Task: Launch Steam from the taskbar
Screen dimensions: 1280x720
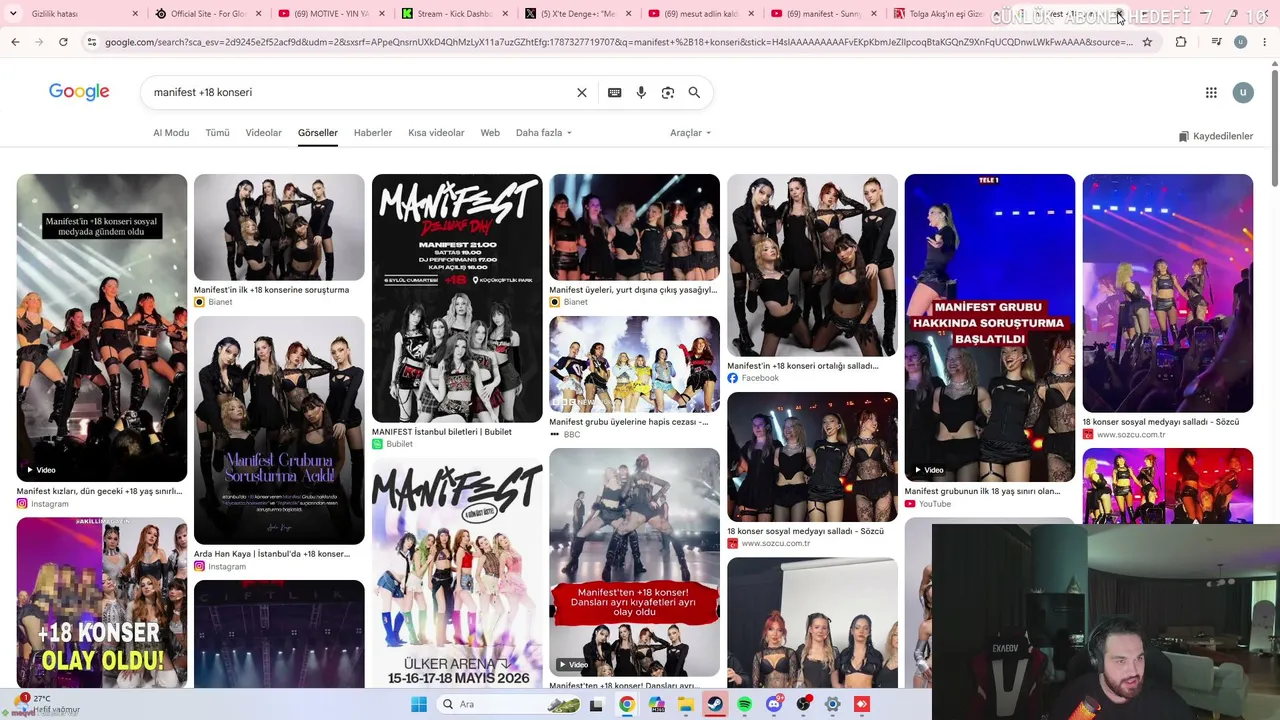Action: pyautogui.click(x=715, y=704)
